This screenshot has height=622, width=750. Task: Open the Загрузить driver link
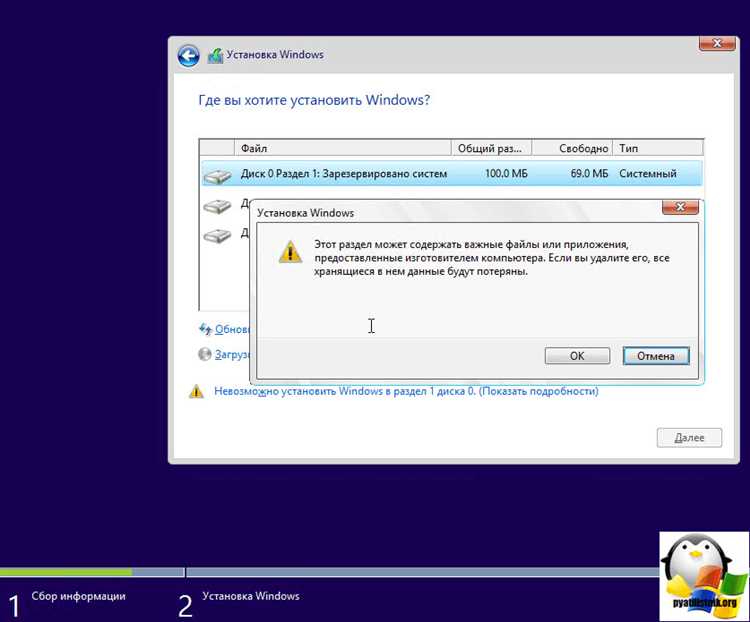232,355
